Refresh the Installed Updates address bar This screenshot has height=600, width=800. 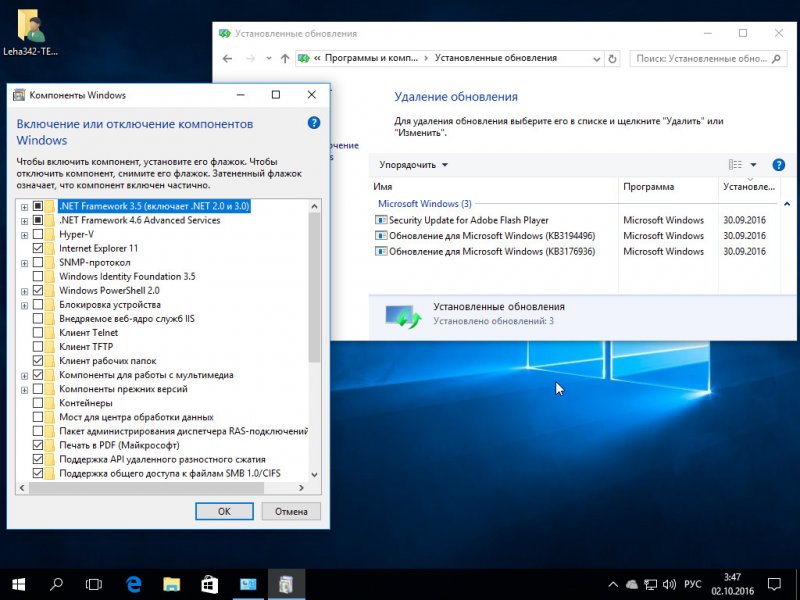click(x=612, y=59)
